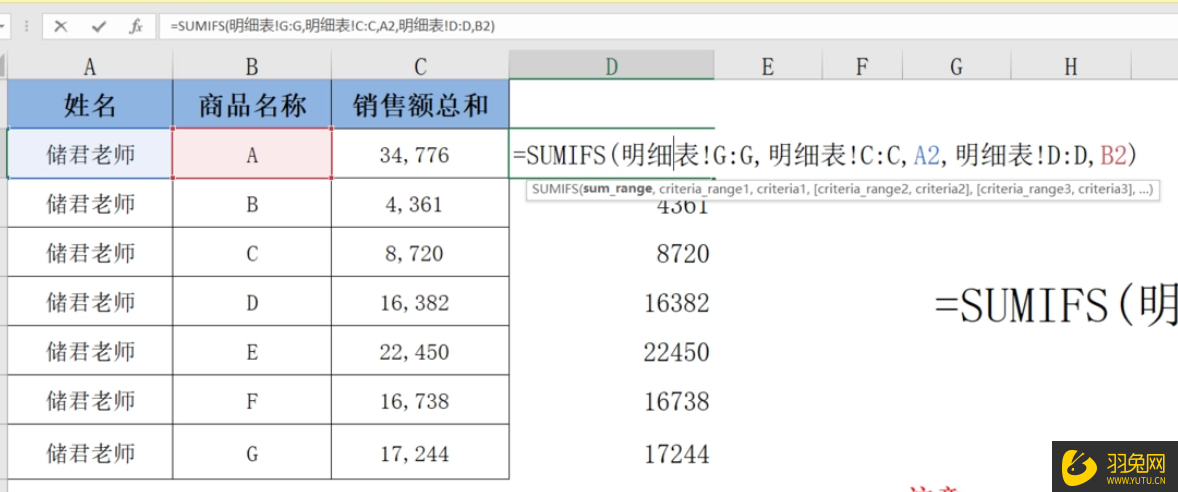
Task: Select 储君老师 cell in product G row
Action: [x=90, y=453]
